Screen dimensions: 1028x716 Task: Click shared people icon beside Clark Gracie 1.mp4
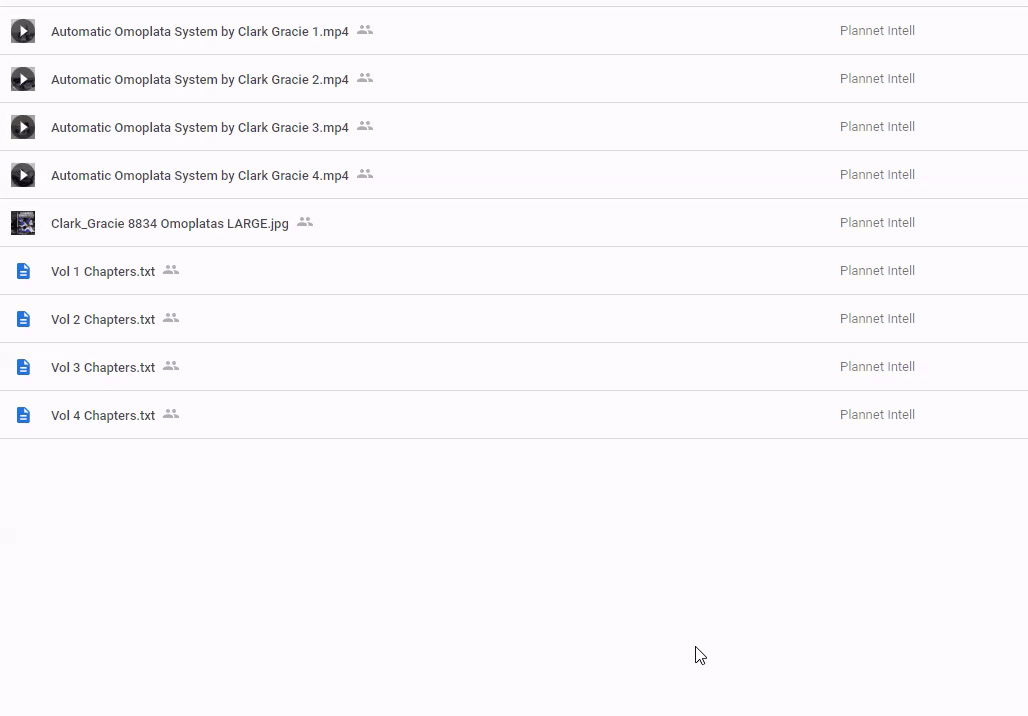[365, 30]
